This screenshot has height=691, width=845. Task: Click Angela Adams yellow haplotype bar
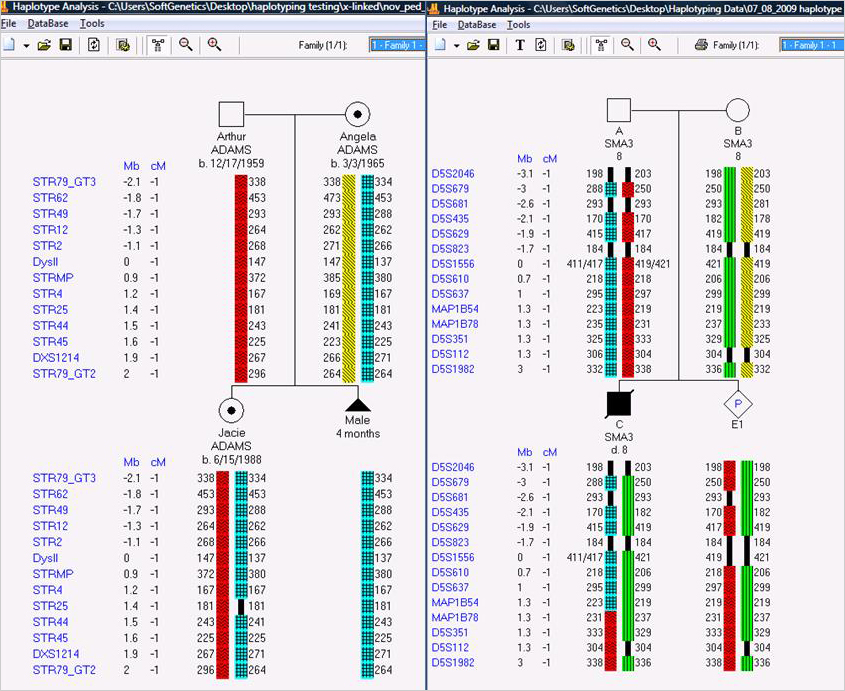coord(349,278)
